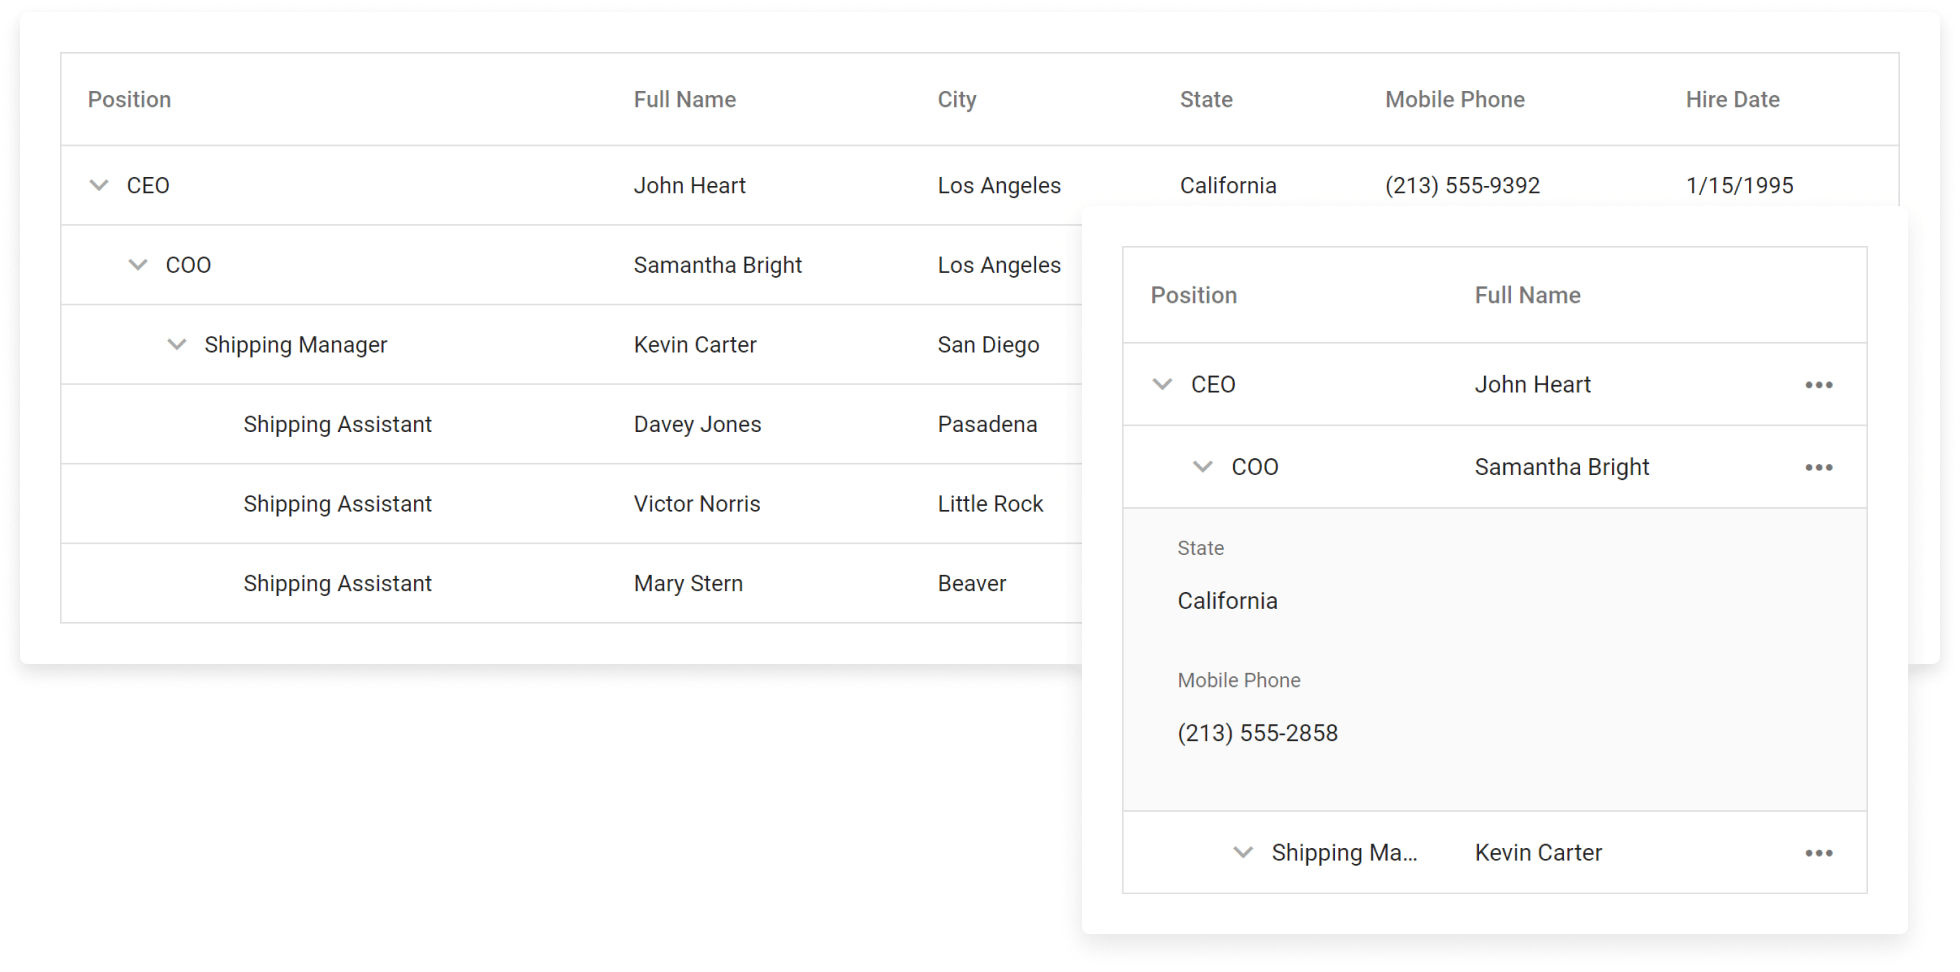This screenshot has width=1960, height=972.
Task: Select the Davey Jones row
Action: coord(697,424)
